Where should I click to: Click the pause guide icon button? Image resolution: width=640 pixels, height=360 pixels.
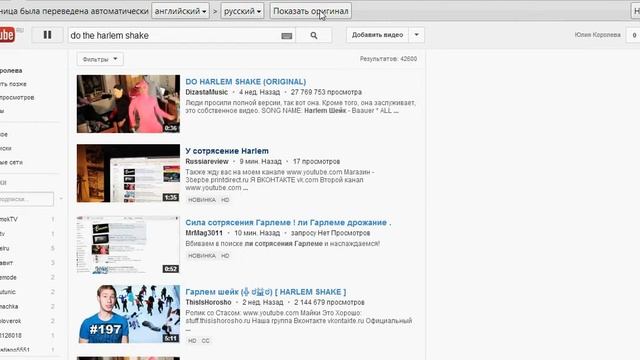click(x=47, y=35)
